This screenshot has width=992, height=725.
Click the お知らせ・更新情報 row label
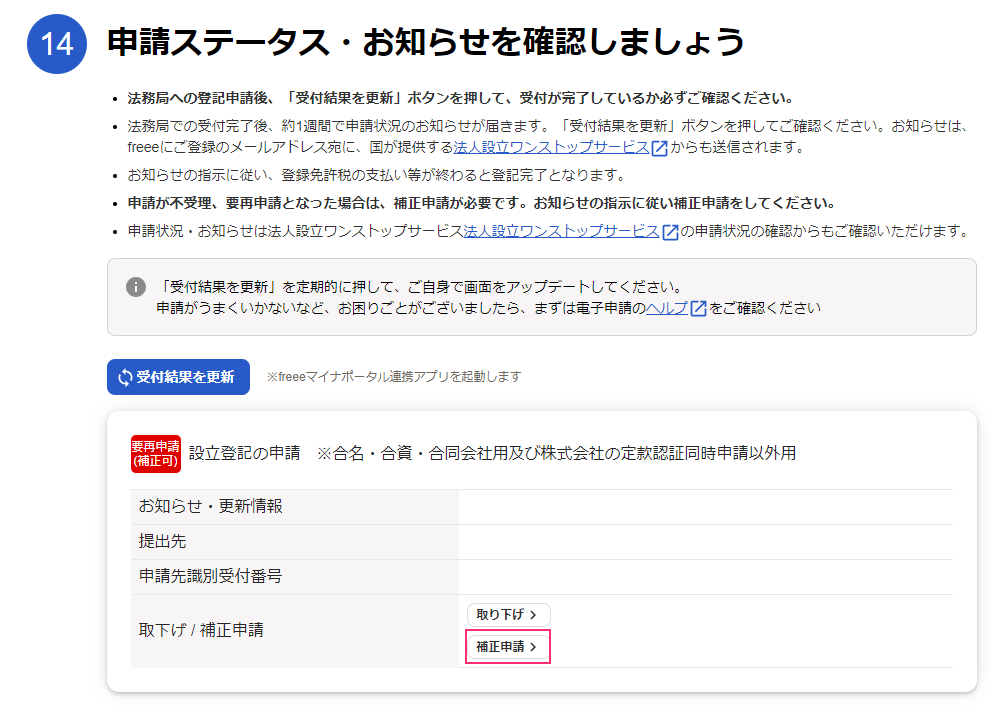[211, 506]
